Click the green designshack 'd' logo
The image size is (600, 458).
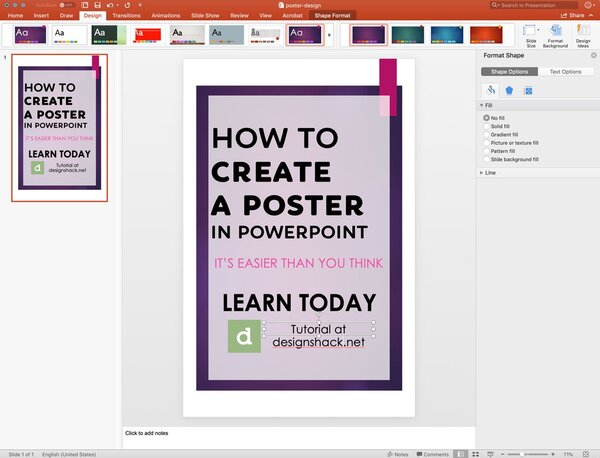[x=243, y=336]
